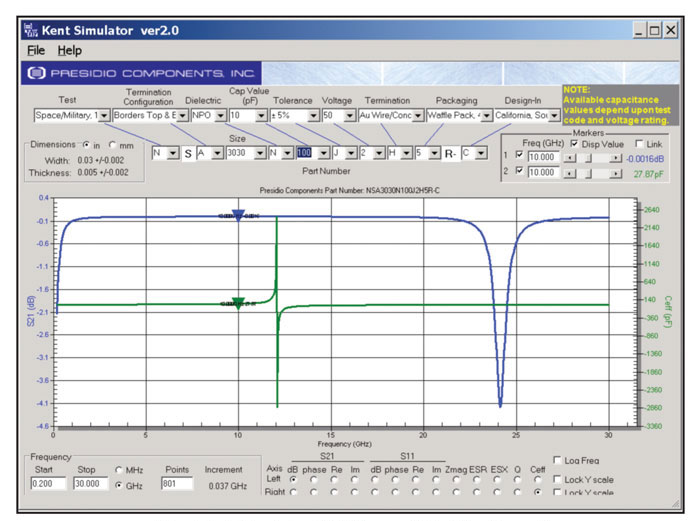Image resolution: width=700 pixels, height=521 pixels.
Task: Toggle marker 2 enable checkbox
Action: 519,171
